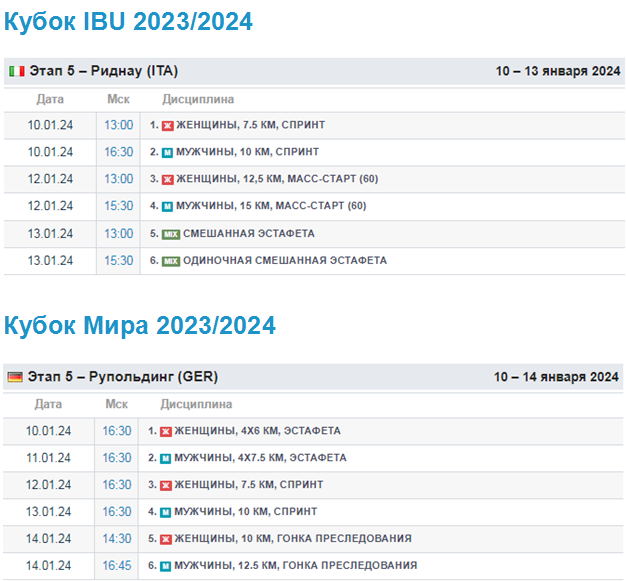Viewport: 626px width, 581px height.
Task: Click the women icon on IBU sprint 7.5 км row
Action: click(x=167, y=125)
